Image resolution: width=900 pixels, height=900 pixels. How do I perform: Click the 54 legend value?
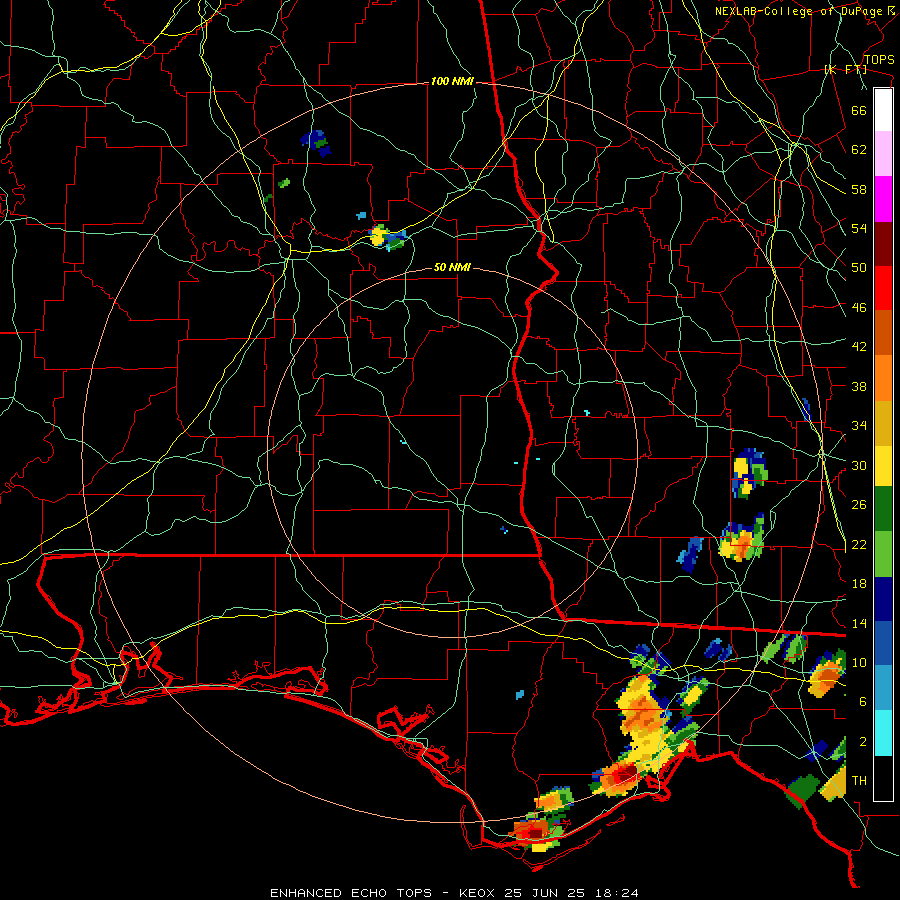[x=859, y=228]
